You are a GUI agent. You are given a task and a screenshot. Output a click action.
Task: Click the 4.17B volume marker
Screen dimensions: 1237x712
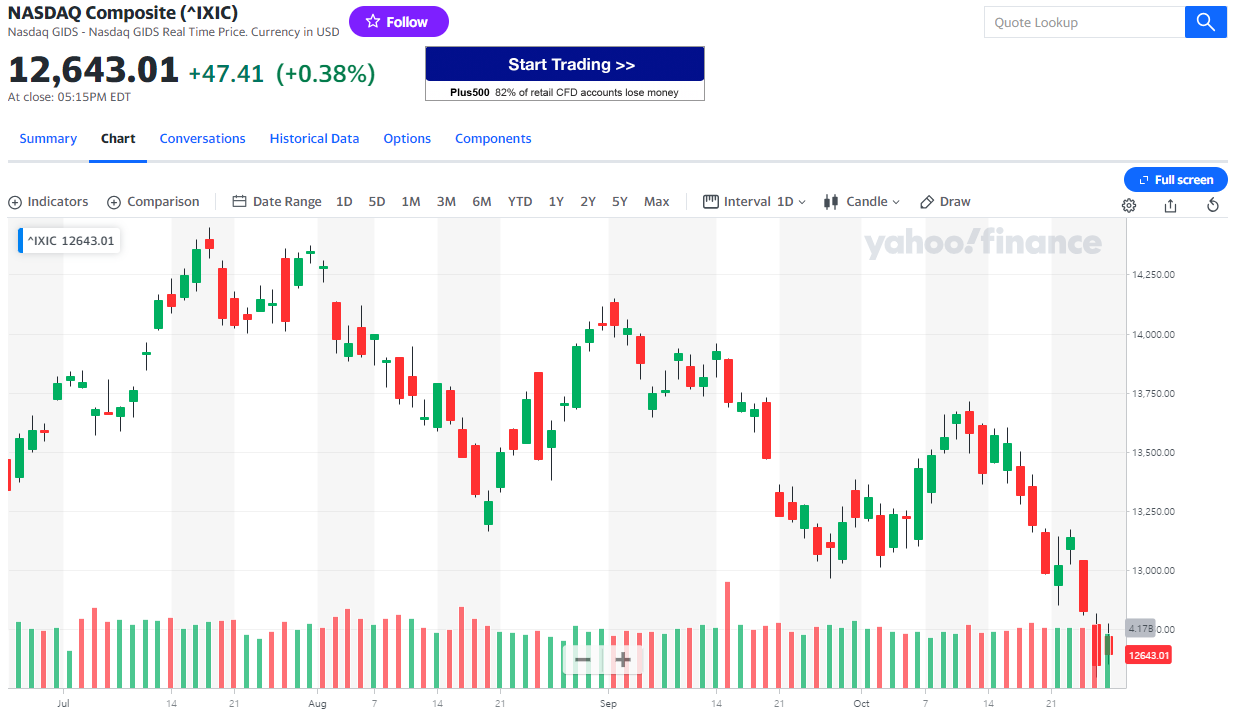pyautogui.click(x=1140, y=629)
